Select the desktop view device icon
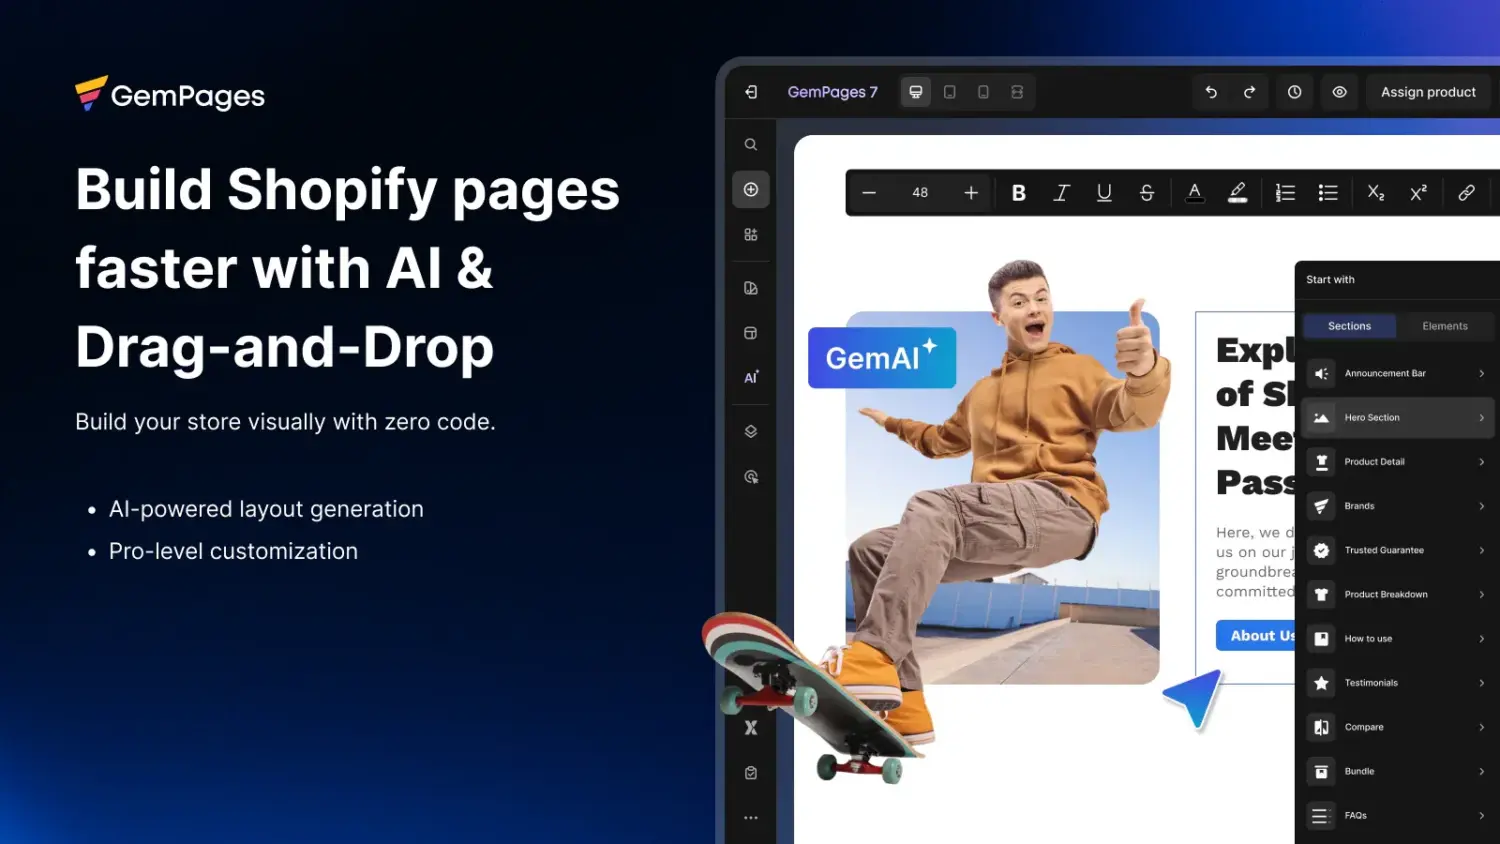Viewport: 1500px width, 844px height. coord(915,92)
